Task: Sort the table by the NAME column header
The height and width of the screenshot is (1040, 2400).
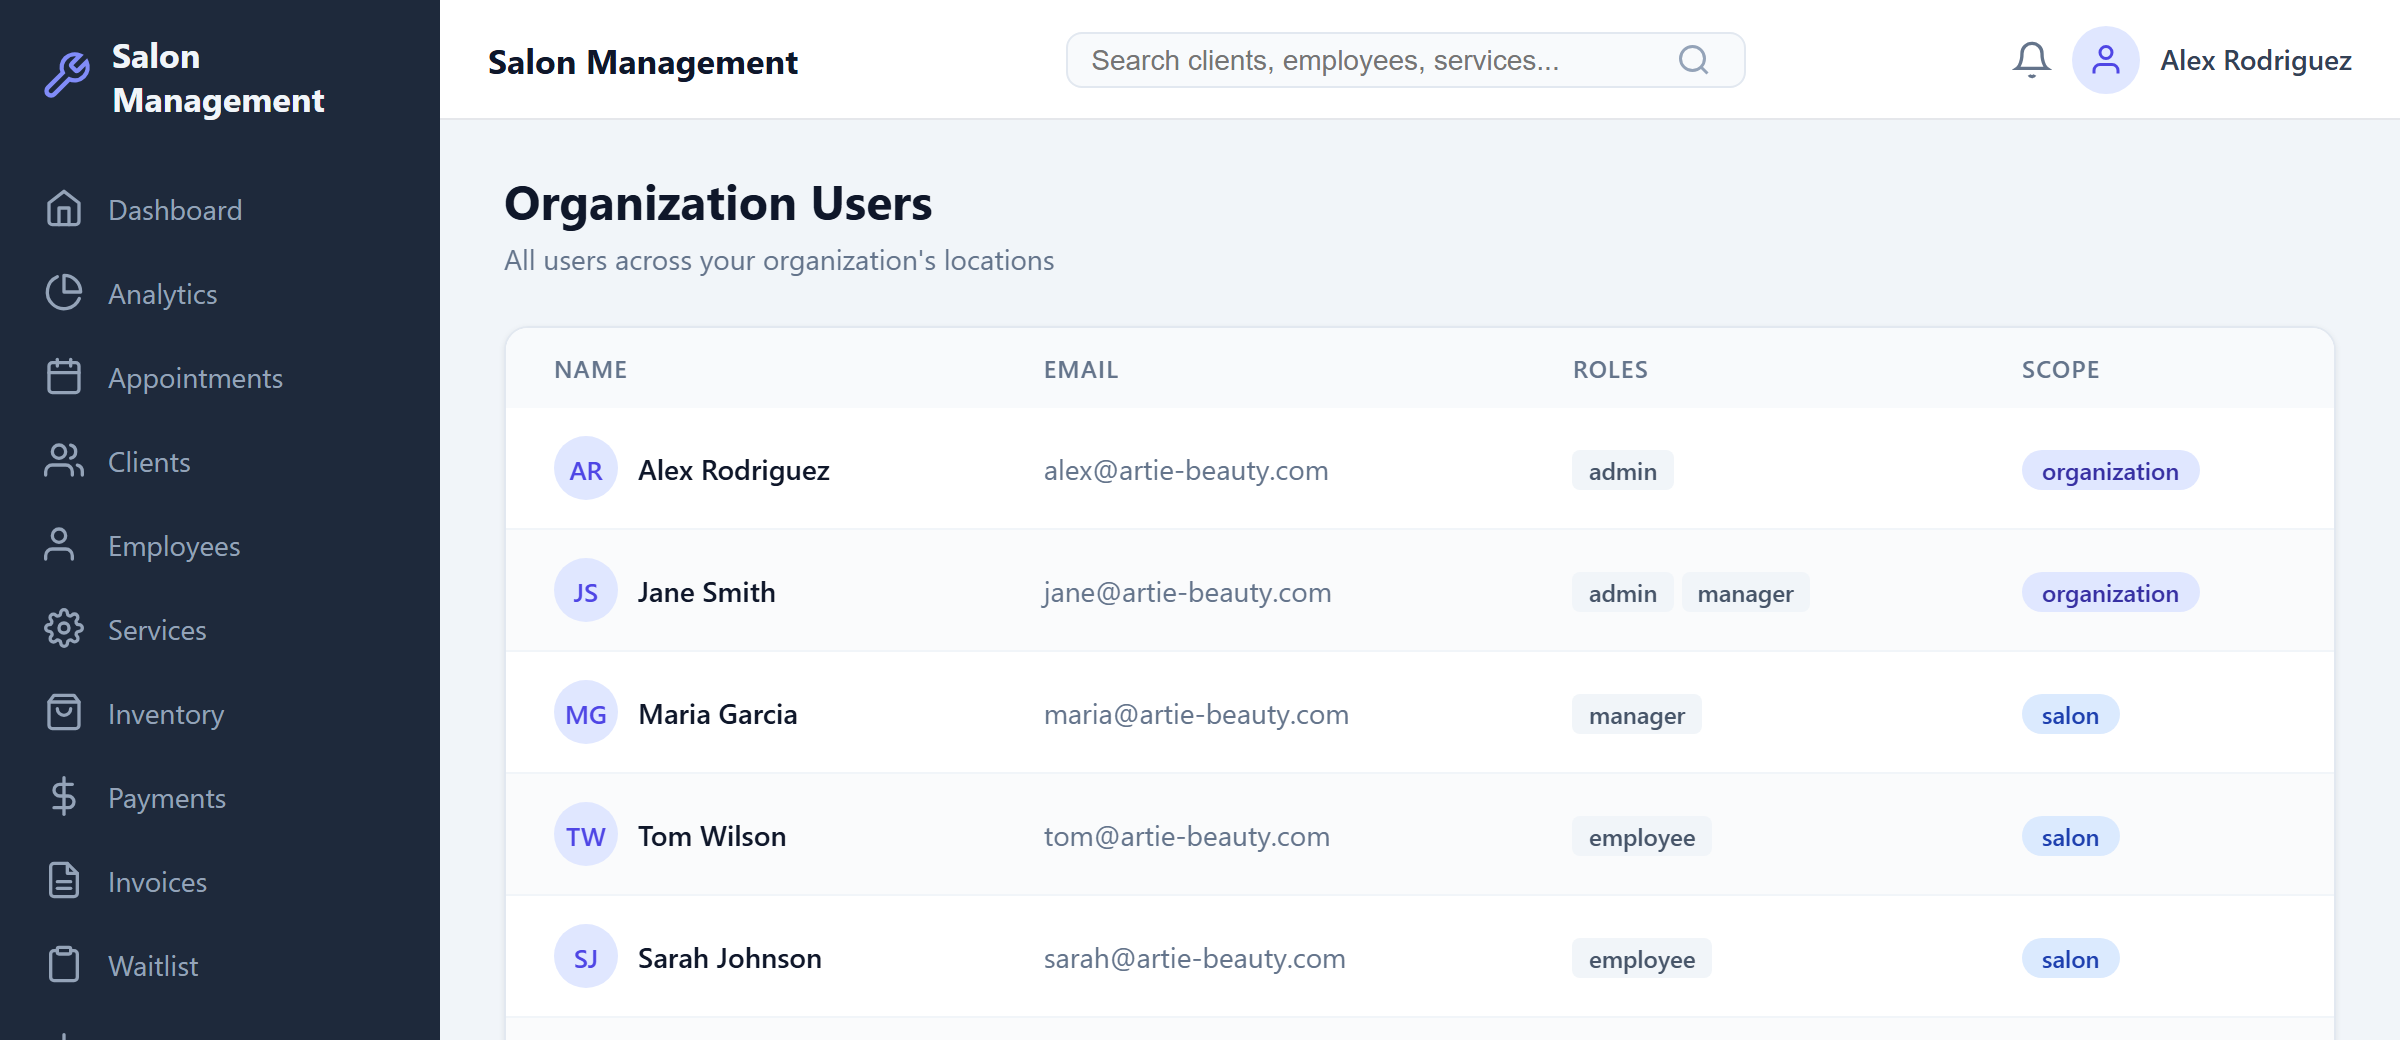Action: [x=590, y=369]
